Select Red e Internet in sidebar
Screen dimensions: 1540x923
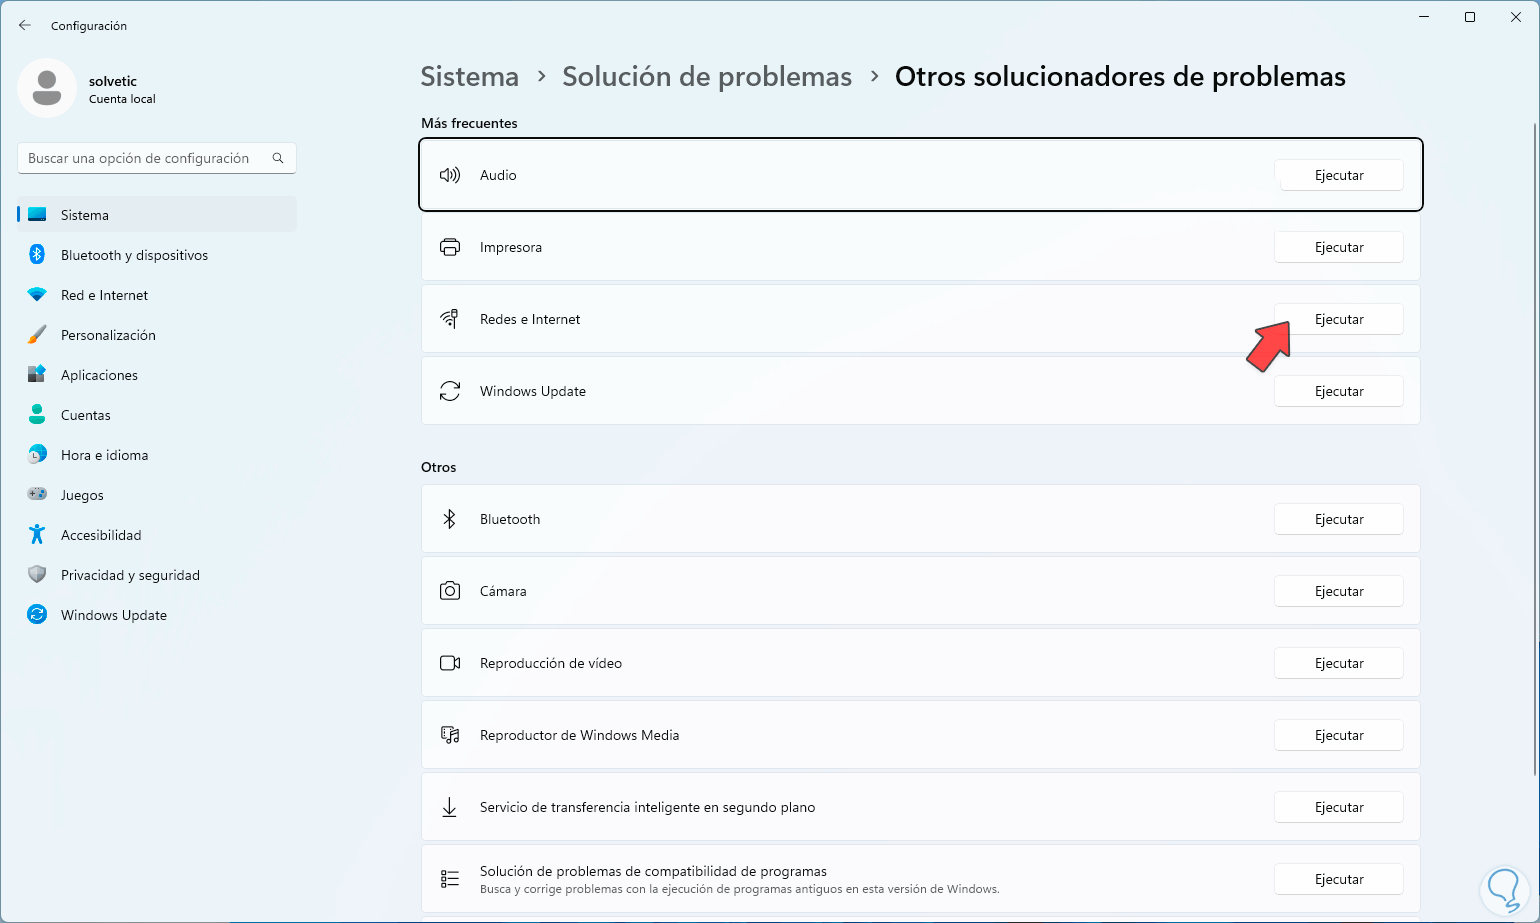[x=104, y=295]
